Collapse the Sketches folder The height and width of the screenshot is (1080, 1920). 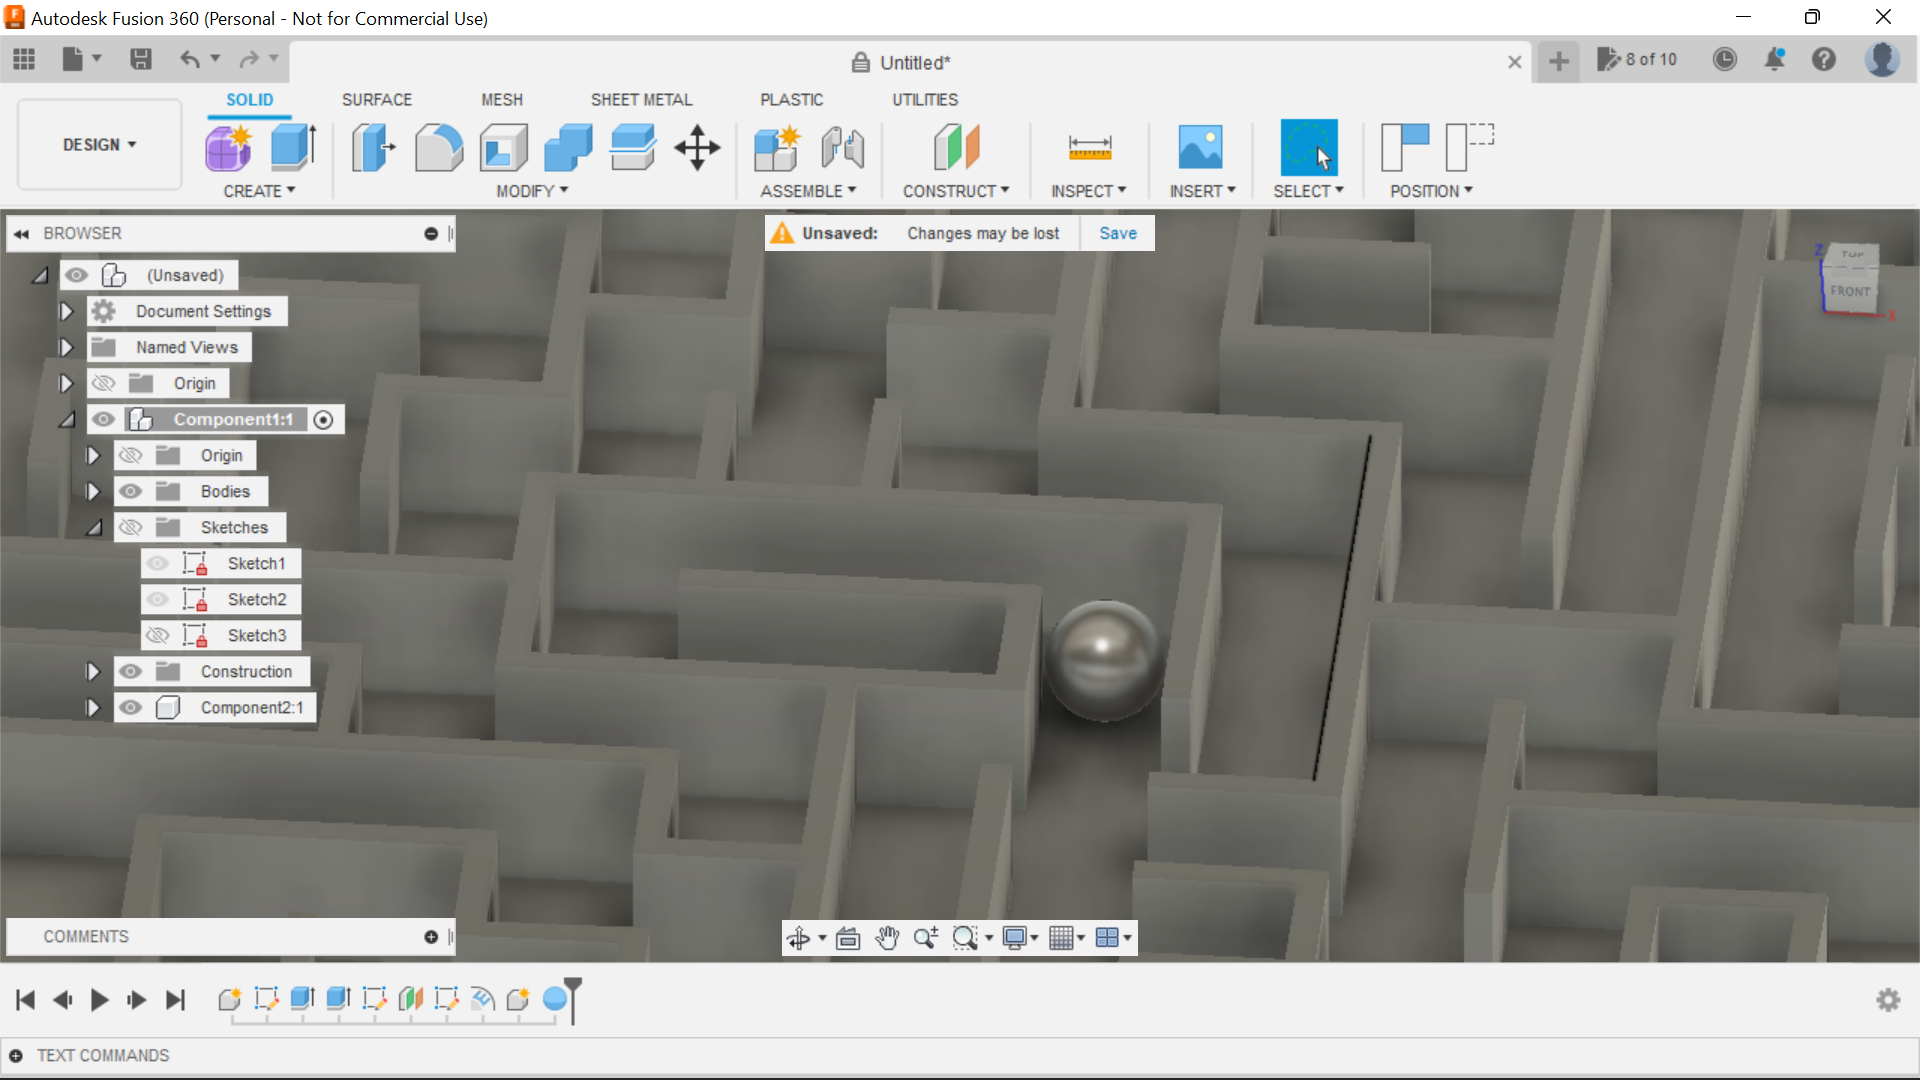94,527
